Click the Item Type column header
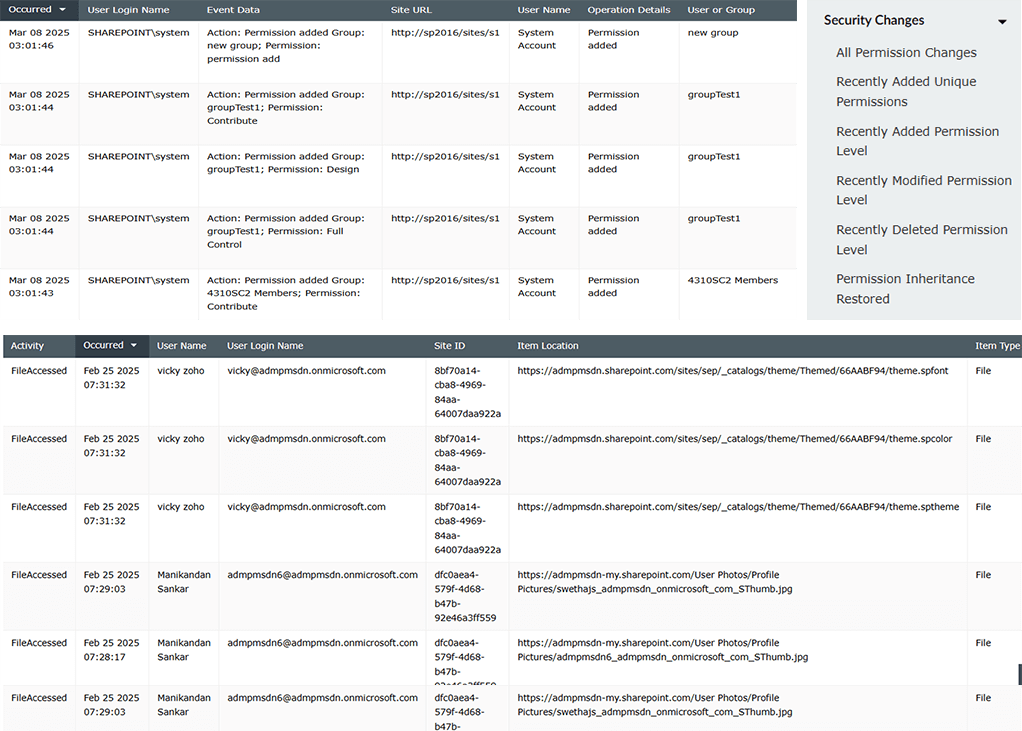1022x731 pixels. pos(997,346)
